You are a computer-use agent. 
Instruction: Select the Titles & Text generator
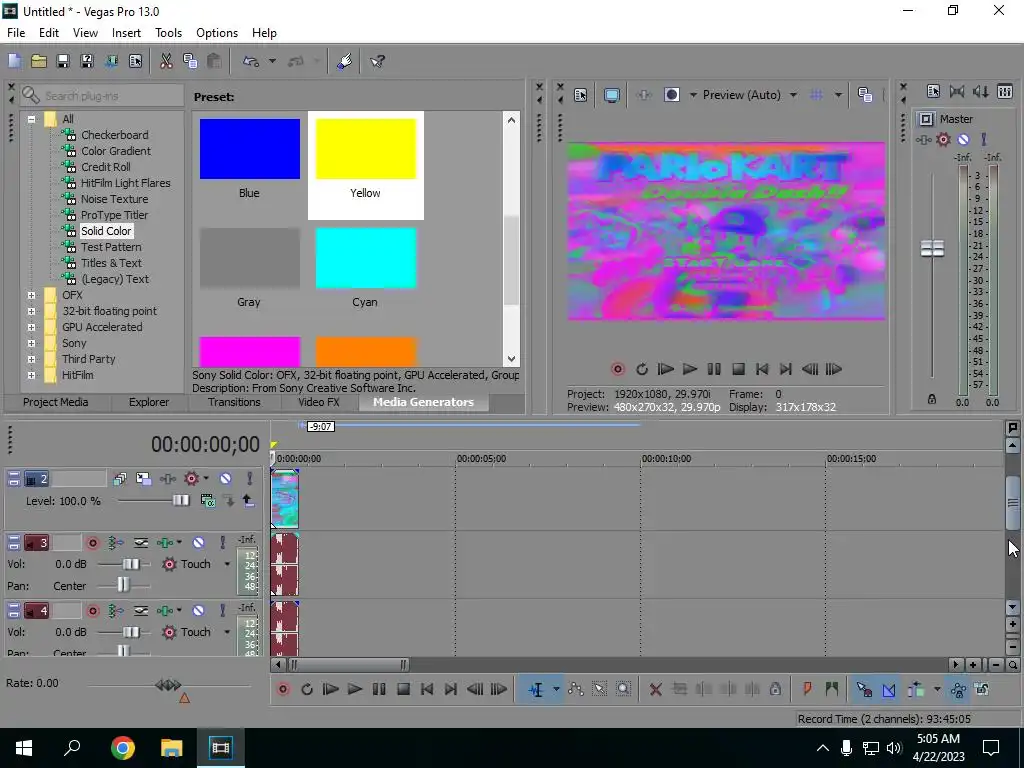click(111, 263)
